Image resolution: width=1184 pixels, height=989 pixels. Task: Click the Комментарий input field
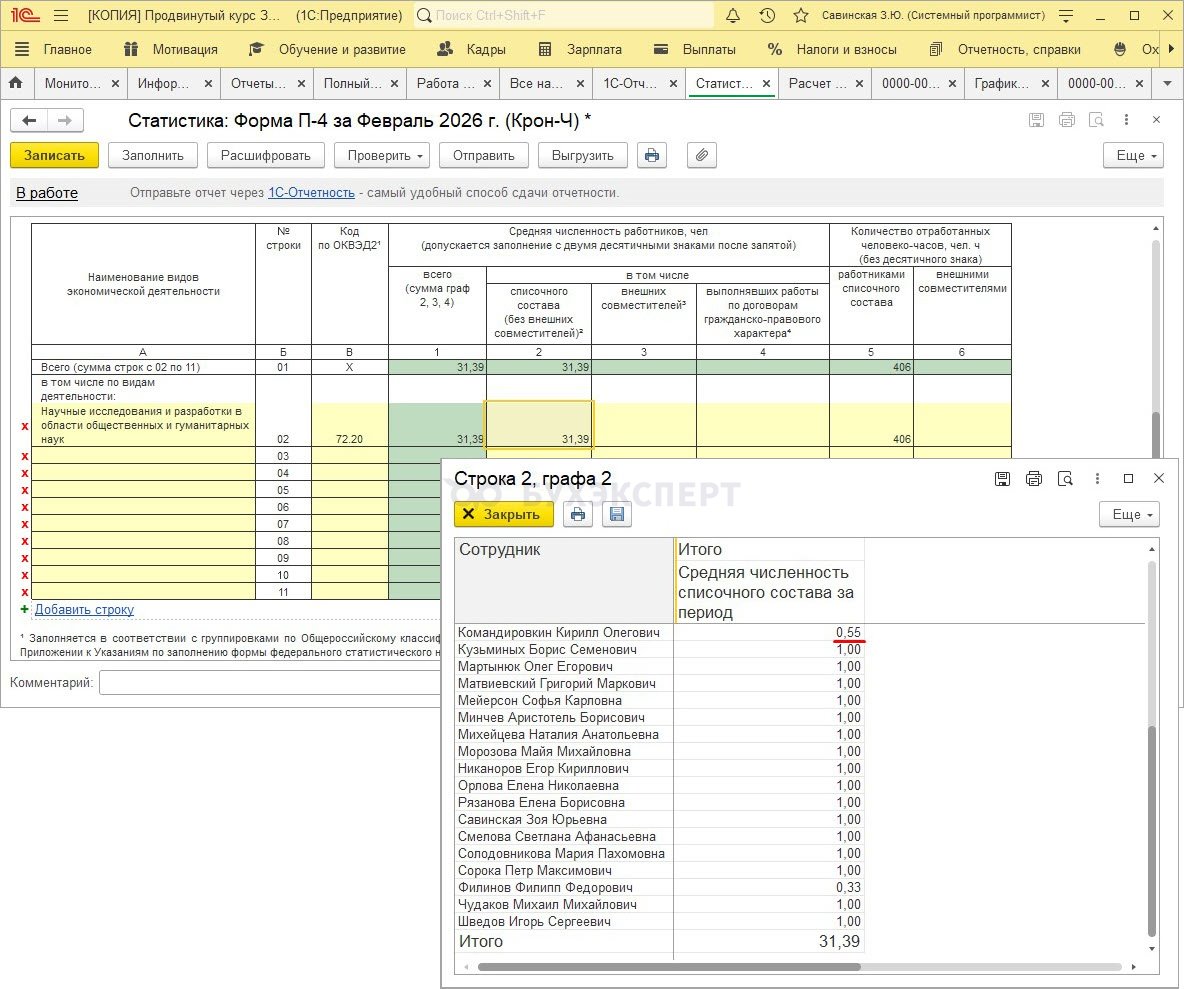[270, 683]
